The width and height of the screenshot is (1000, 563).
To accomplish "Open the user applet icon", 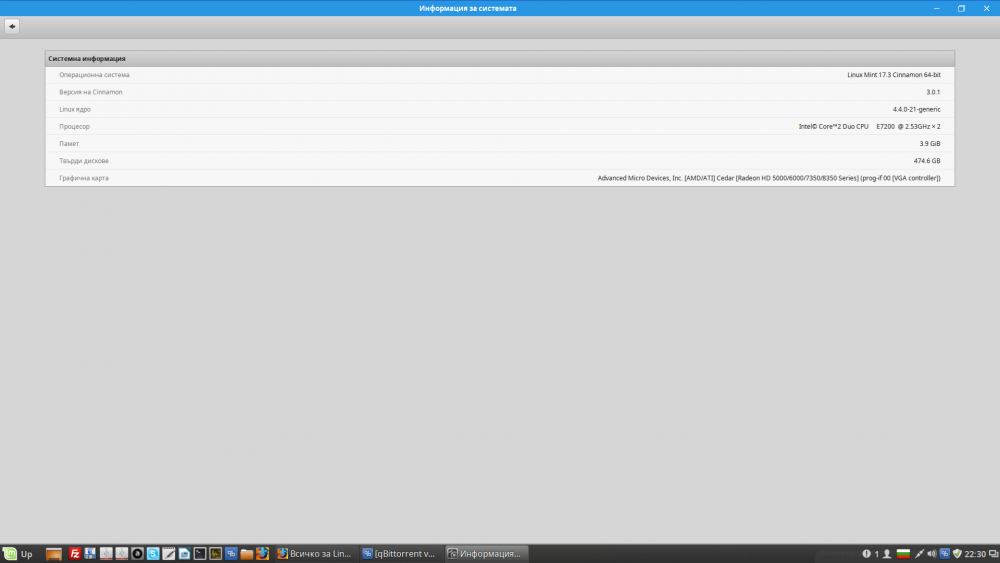I will [886, 553].
